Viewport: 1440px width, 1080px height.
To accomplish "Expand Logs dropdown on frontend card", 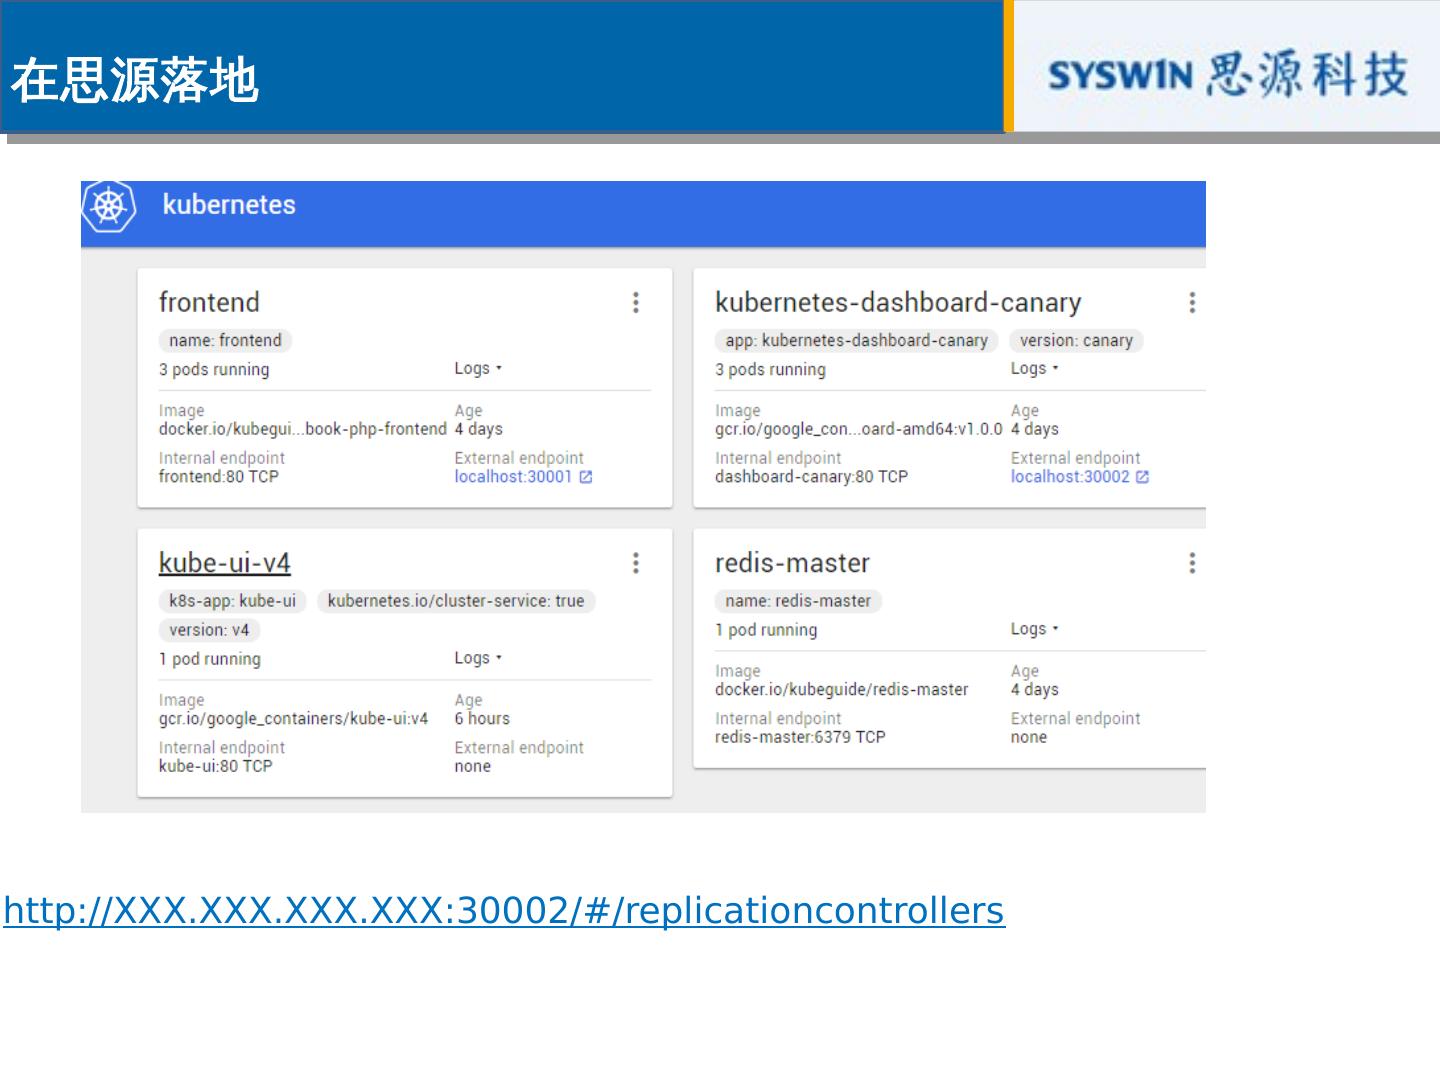I will (x=478, y=369).
